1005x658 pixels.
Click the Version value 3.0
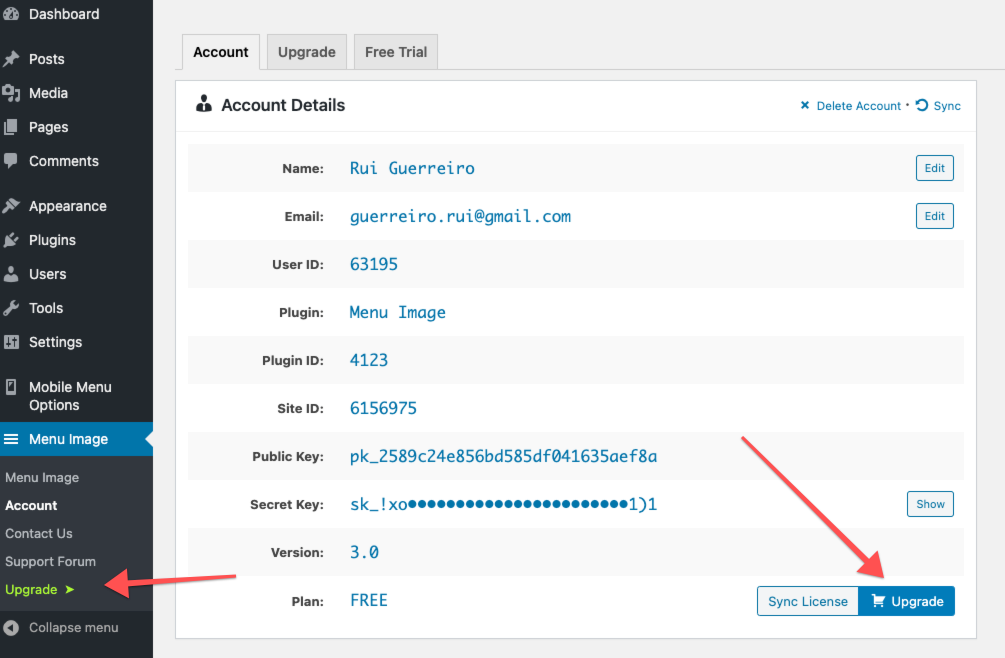[364, 552]
